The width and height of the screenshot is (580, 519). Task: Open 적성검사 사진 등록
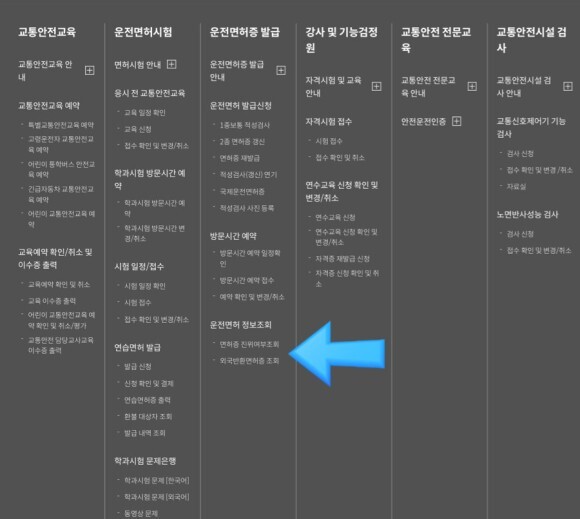pyautogui.click(x=247, y=208)
